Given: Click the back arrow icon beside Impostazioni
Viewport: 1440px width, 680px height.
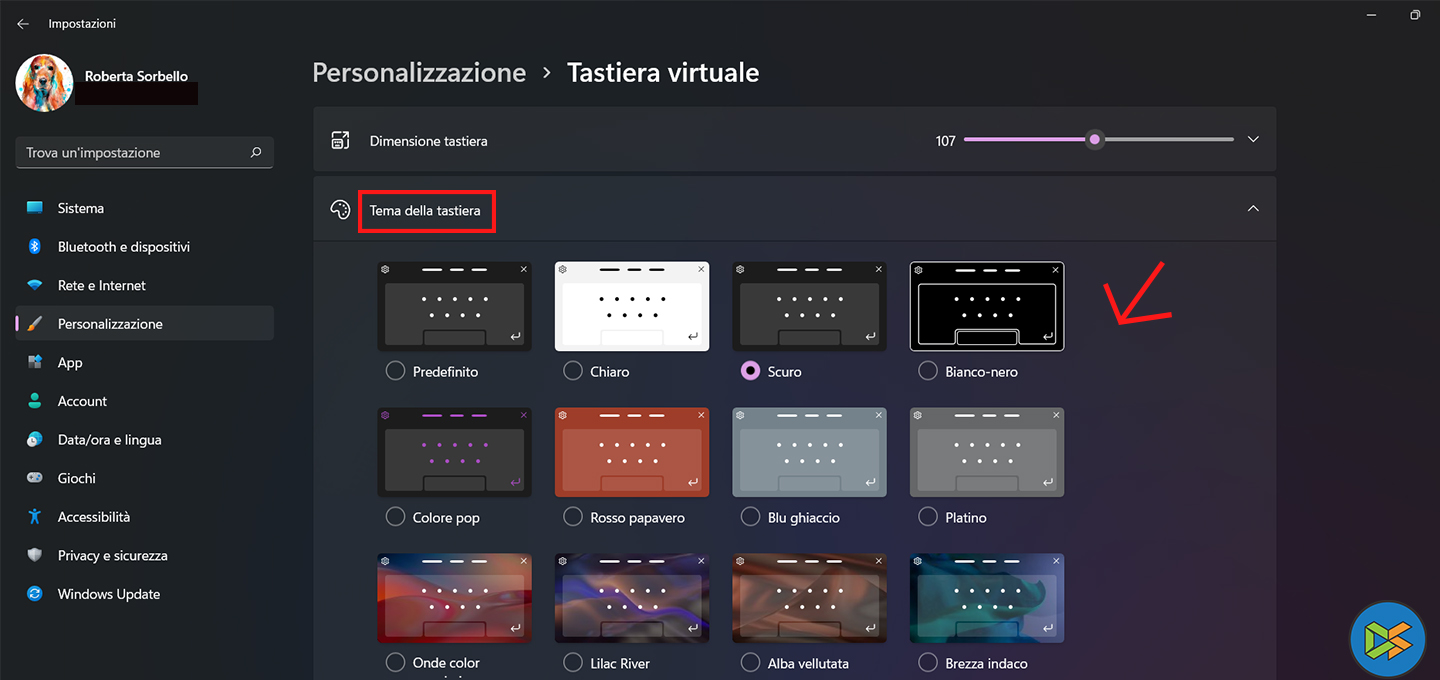Looking at the screenshot, I should coord(23,23).
